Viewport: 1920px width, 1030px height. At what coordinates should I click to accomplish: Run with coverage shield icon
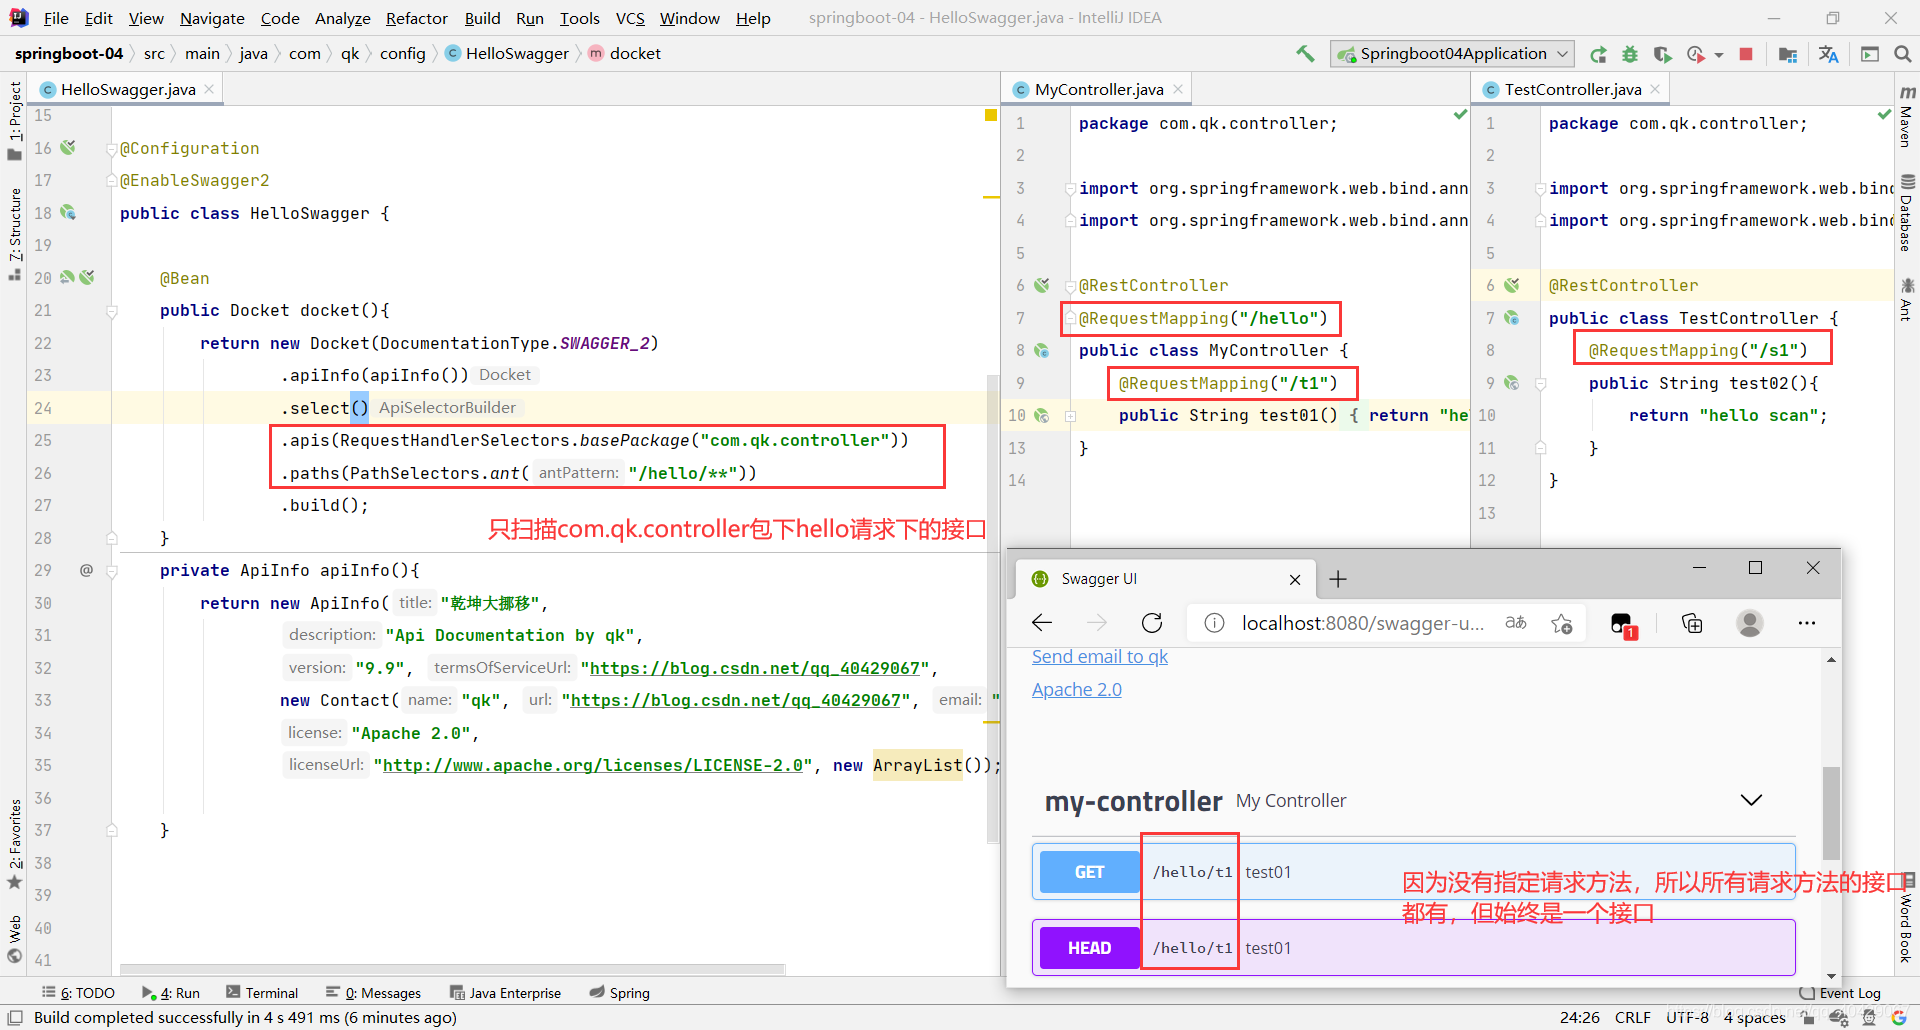[1662, 54]
